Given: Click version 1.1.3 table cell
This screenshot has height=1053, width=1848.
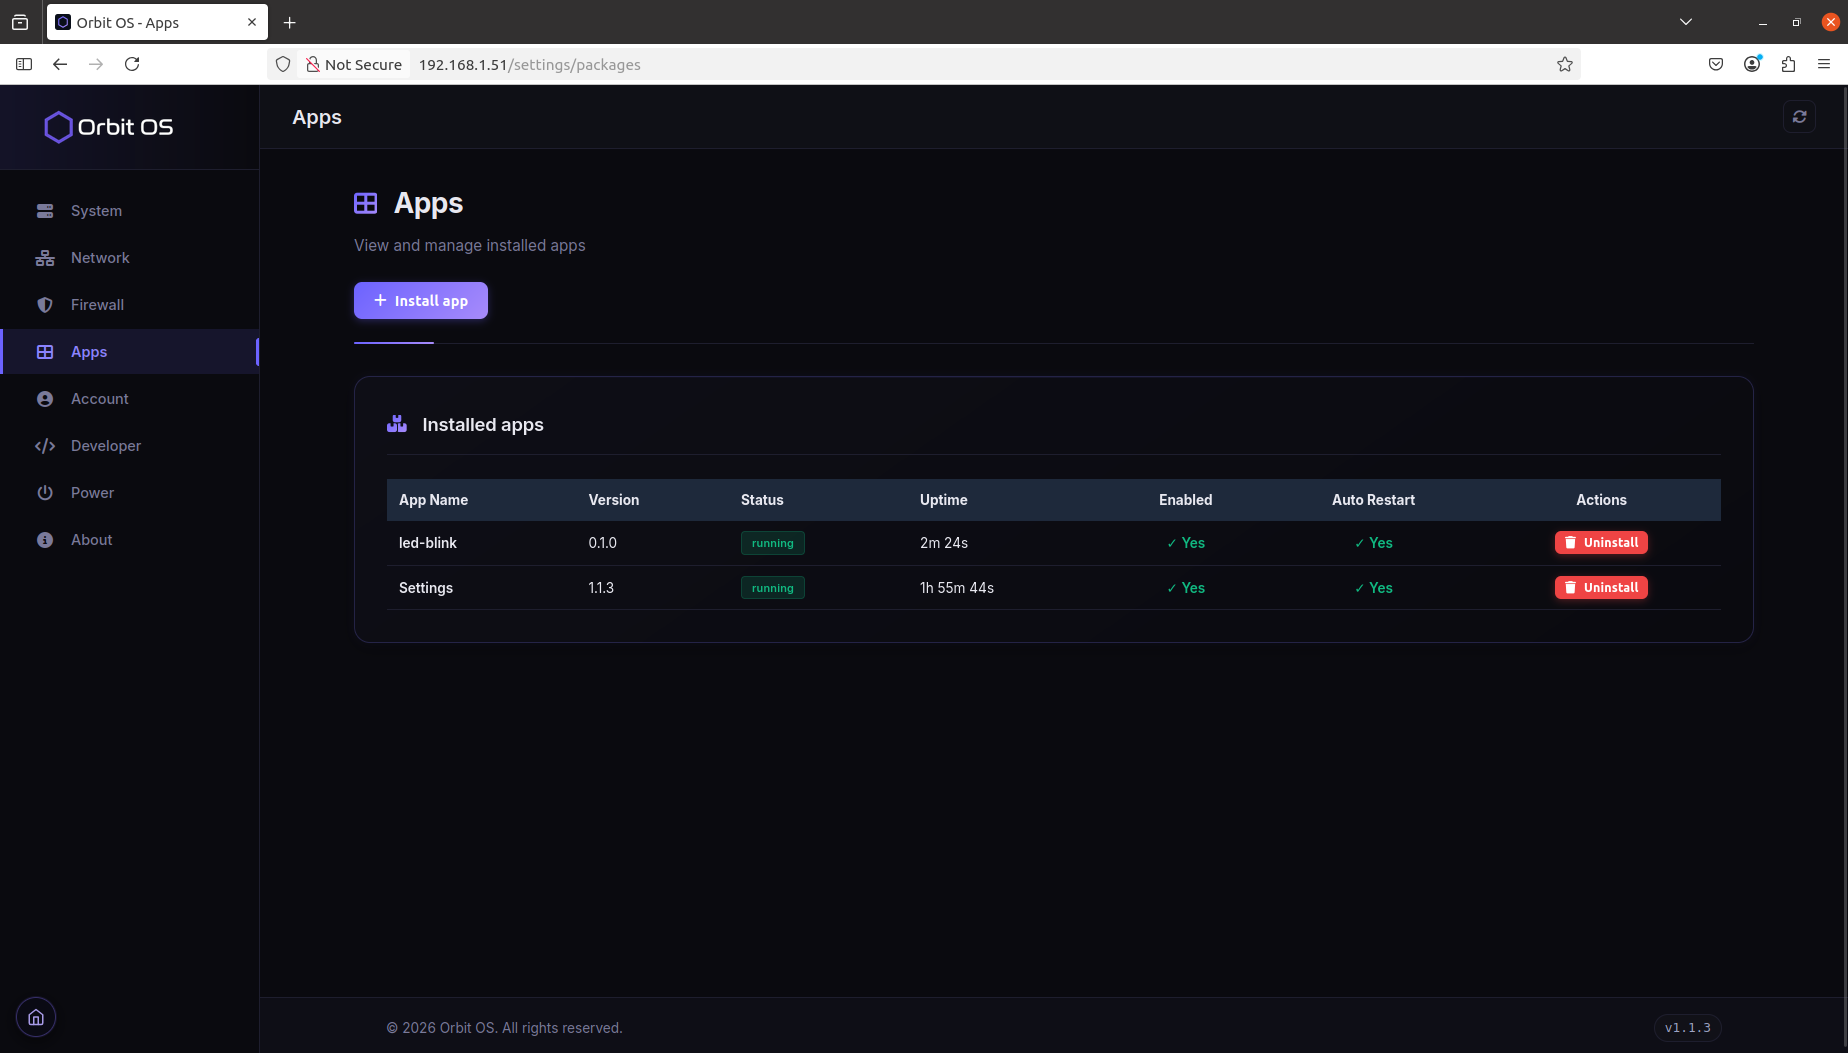Looking at the screenshot, I should click(601, 588).
